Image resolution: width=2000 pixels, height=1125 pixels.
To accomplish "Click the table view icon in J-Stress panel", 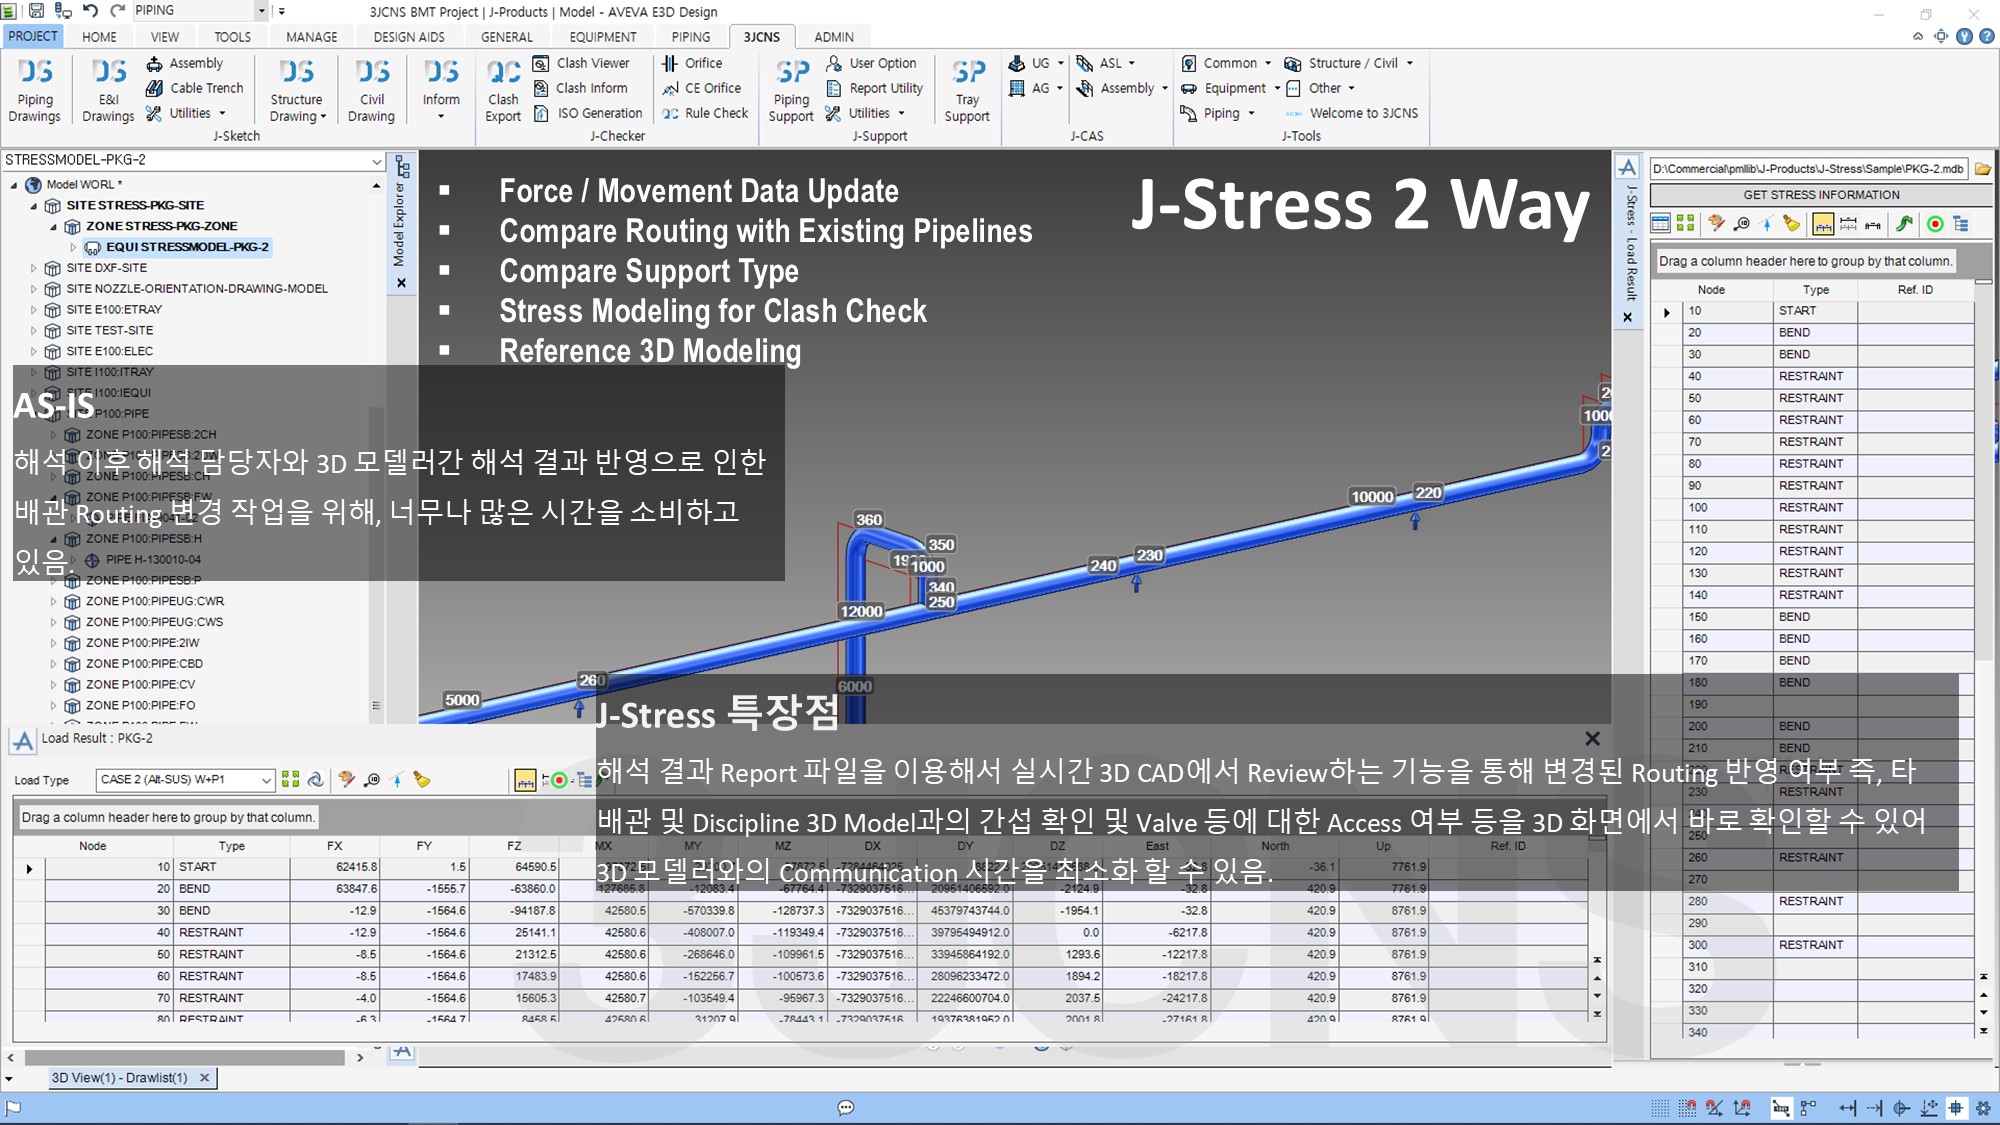I will tap(1661, 224).
